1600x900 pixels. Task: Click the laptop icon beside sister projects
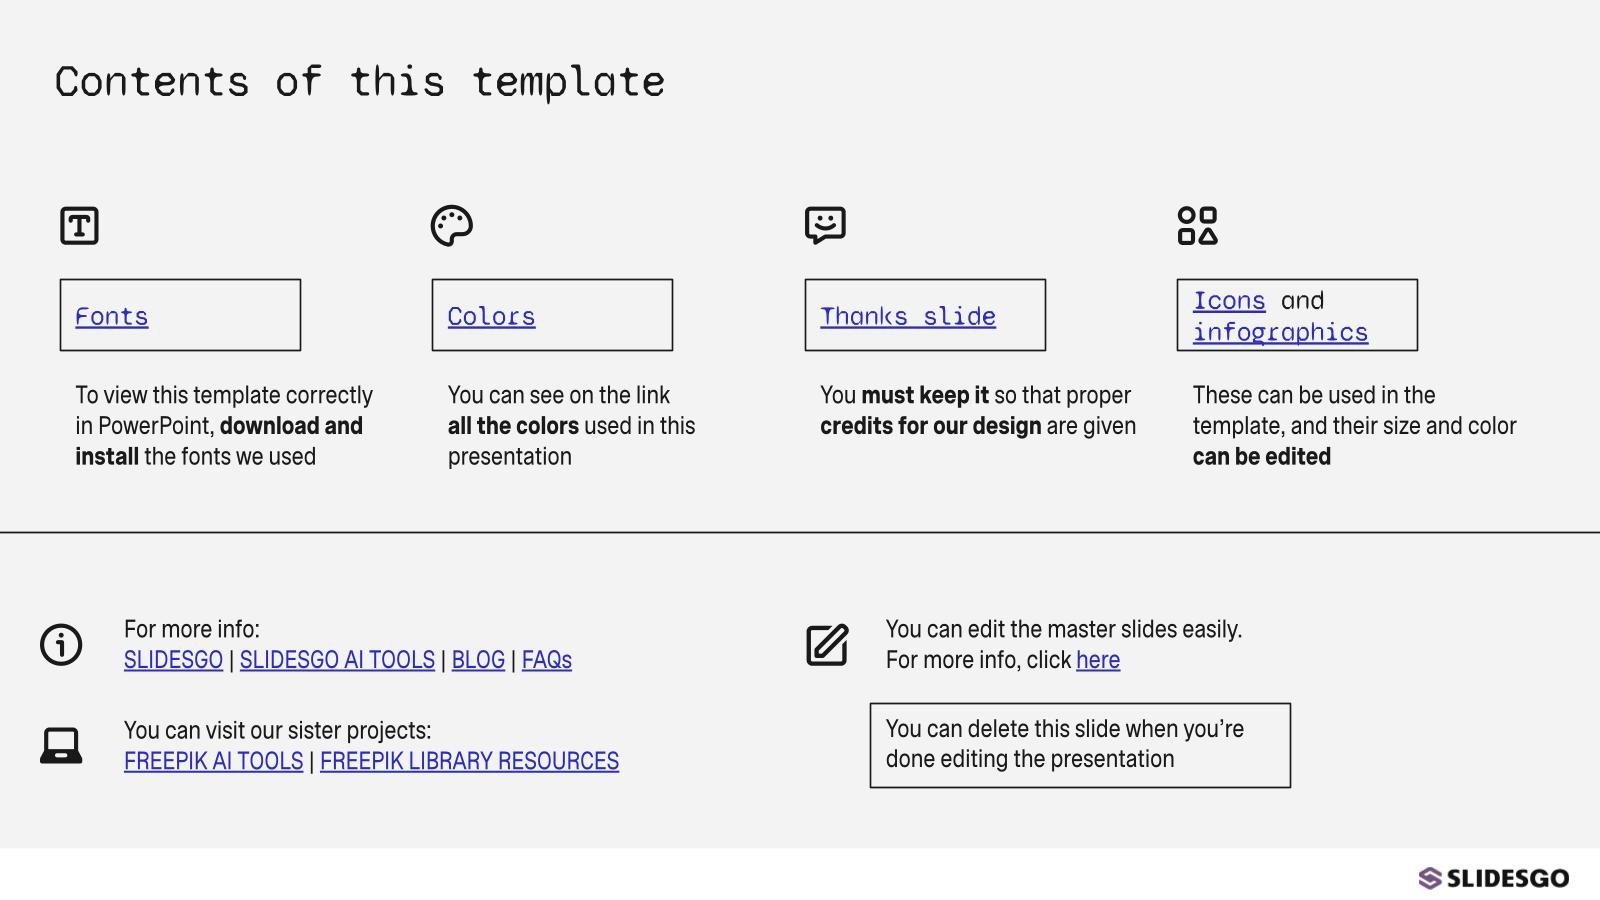(x=61, y=745)
